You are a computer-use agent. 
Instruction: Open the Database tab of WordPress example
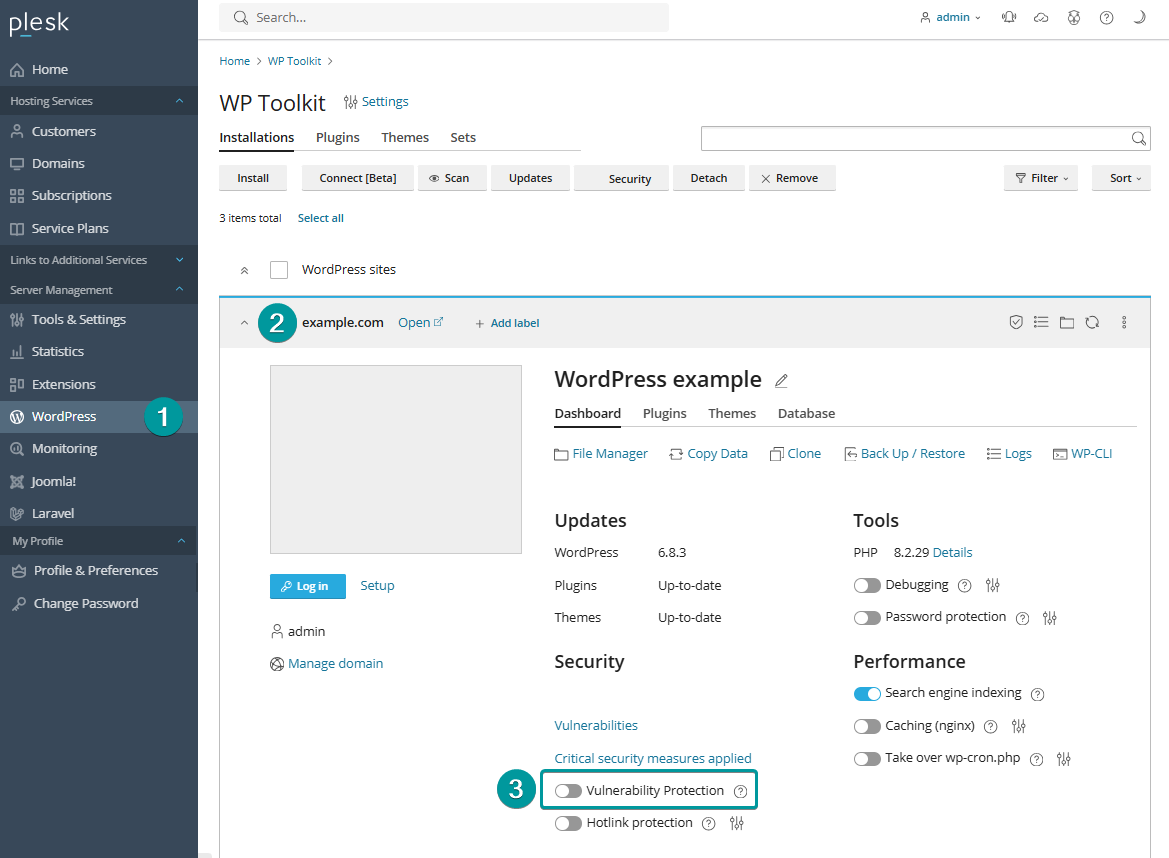(x=806, y=413)
